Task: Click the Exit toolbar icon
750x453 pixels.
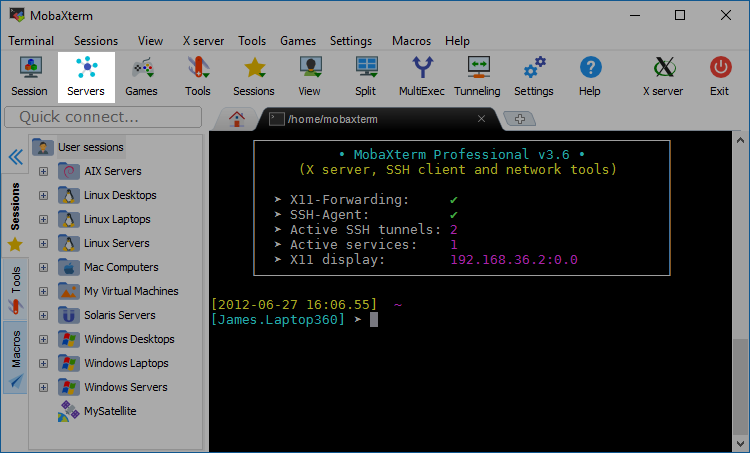Action: click(x=719, y=76)
